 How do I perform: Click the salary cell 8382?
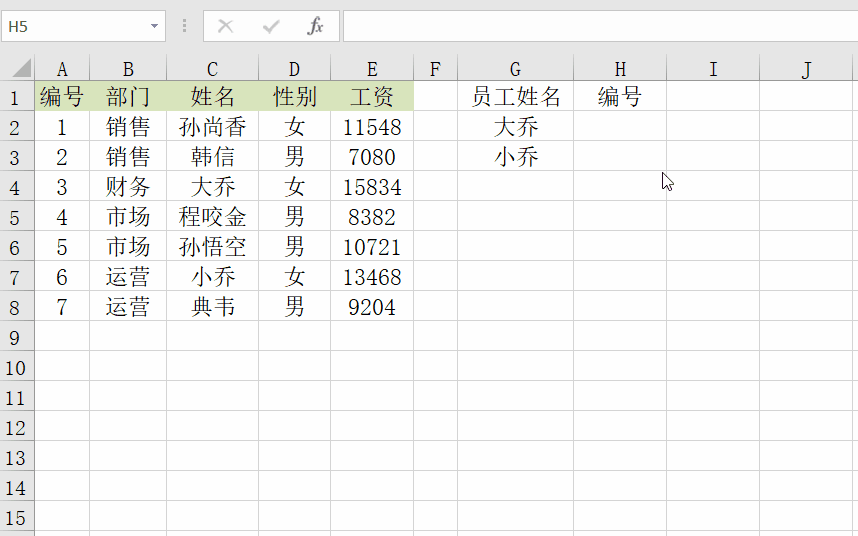tap(372, 217)
